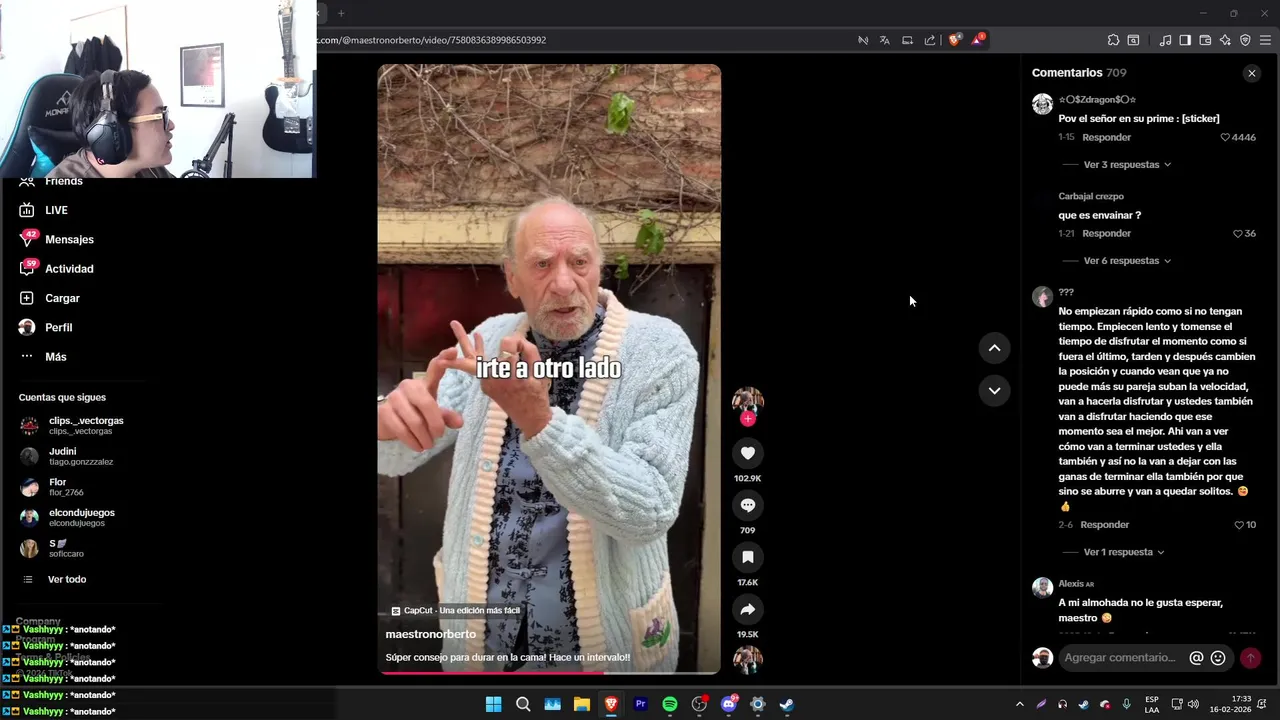Show hidden system tray icons

(1019, 704)
